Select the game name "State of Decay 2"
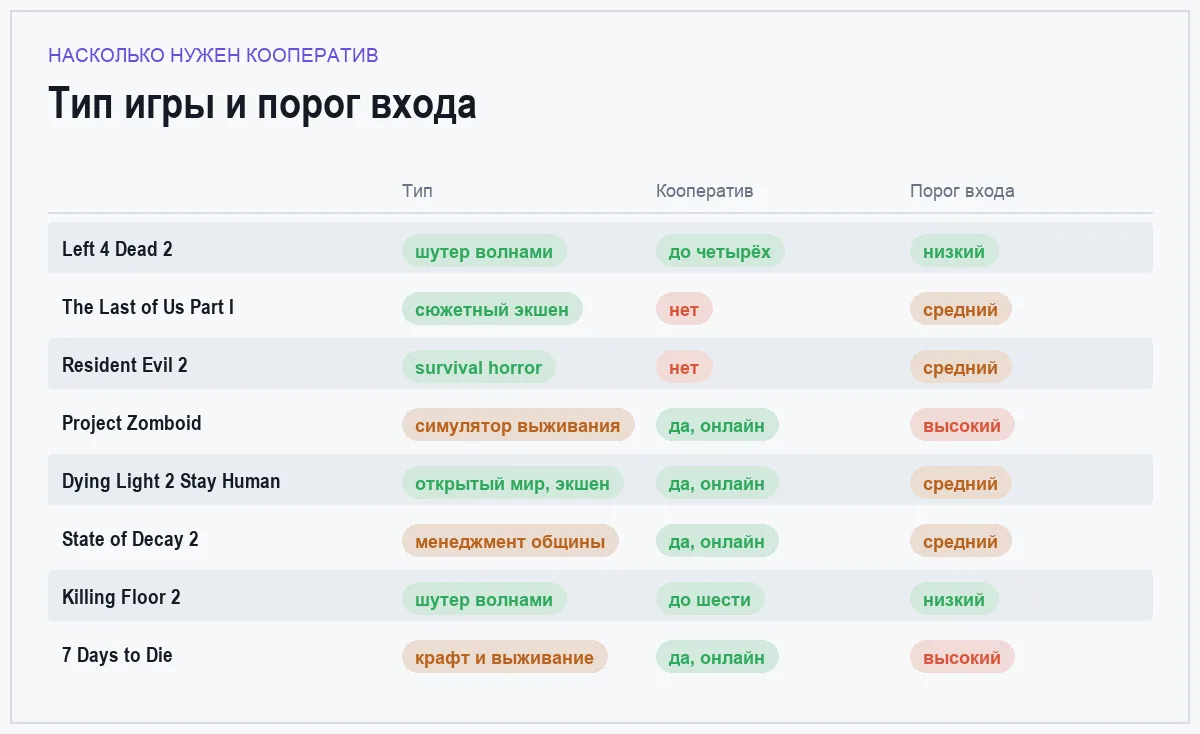The image size is (1200, 734). click(130, 539)
